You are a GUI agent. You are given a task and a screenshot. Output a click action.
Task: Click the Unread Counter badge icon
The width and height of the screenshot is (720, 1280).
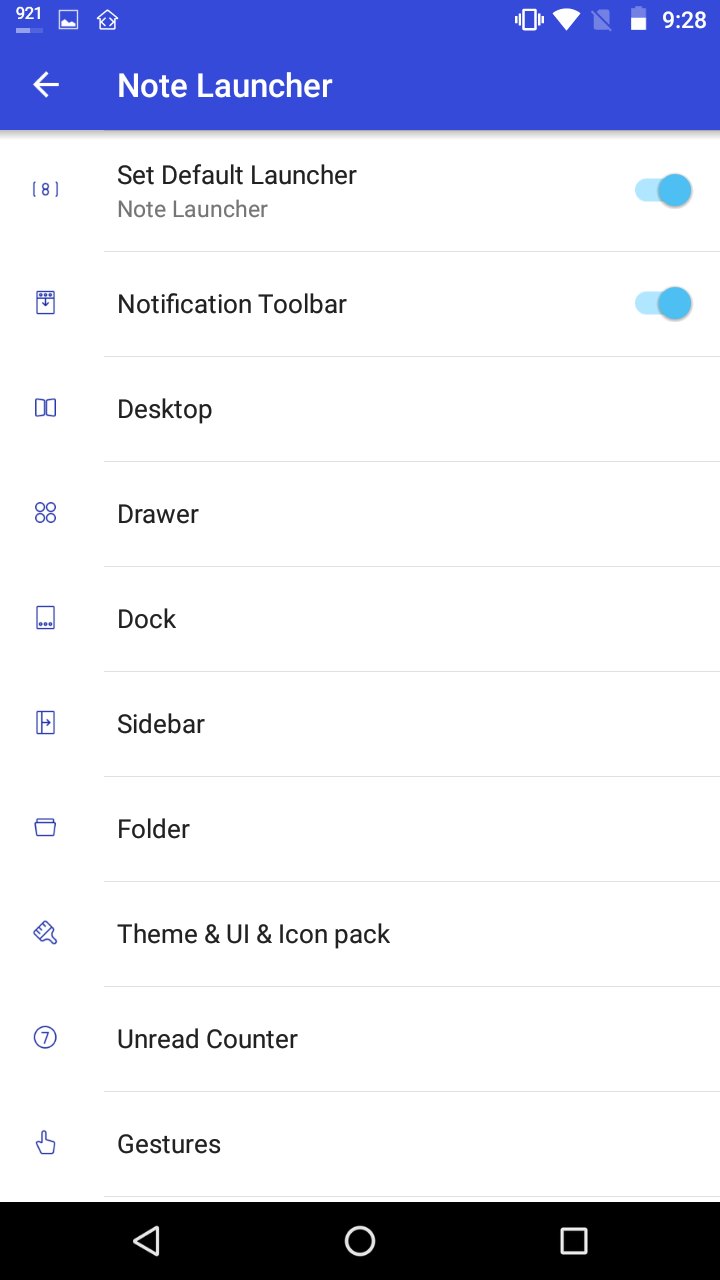[45, 1038]
